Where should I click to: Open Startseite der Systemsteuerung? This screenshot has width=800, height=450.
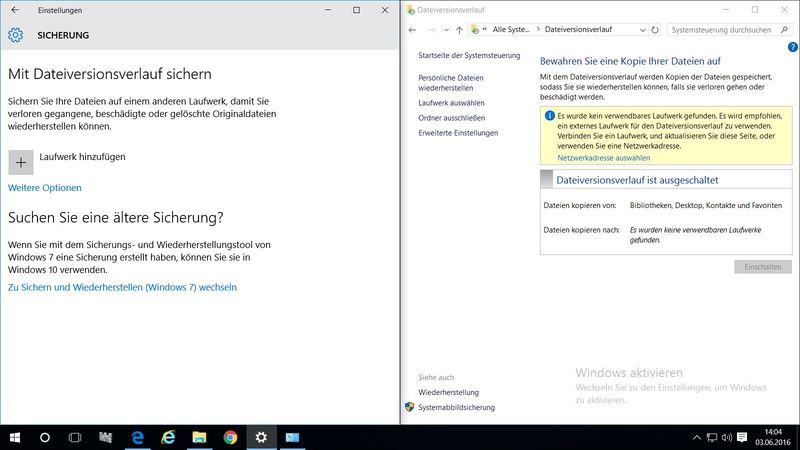coord(469,55)
